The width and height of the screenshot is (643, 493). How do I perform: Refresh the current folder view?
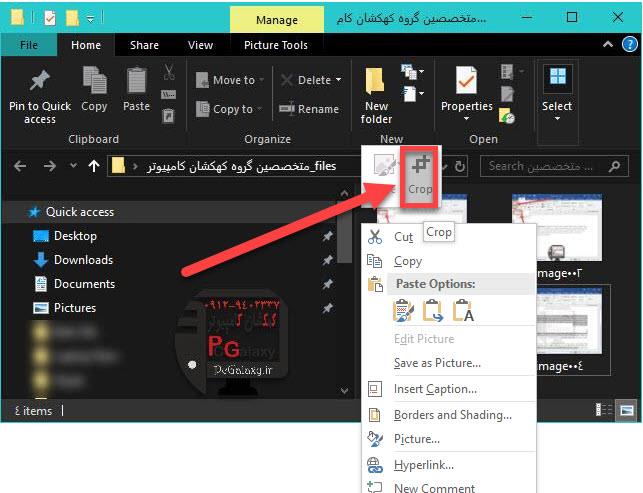click(x=460, y=166)
